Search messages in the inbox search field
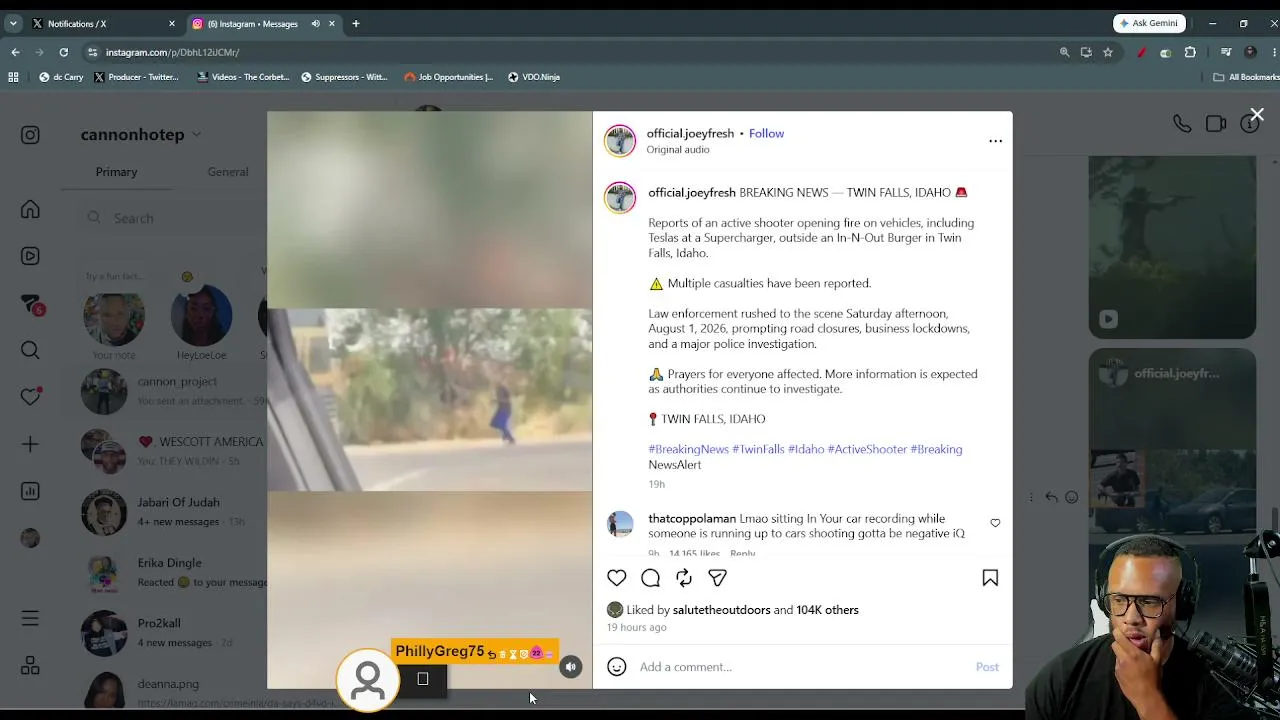This screenshot has height=720, width=1280. [x=170, y=218]
